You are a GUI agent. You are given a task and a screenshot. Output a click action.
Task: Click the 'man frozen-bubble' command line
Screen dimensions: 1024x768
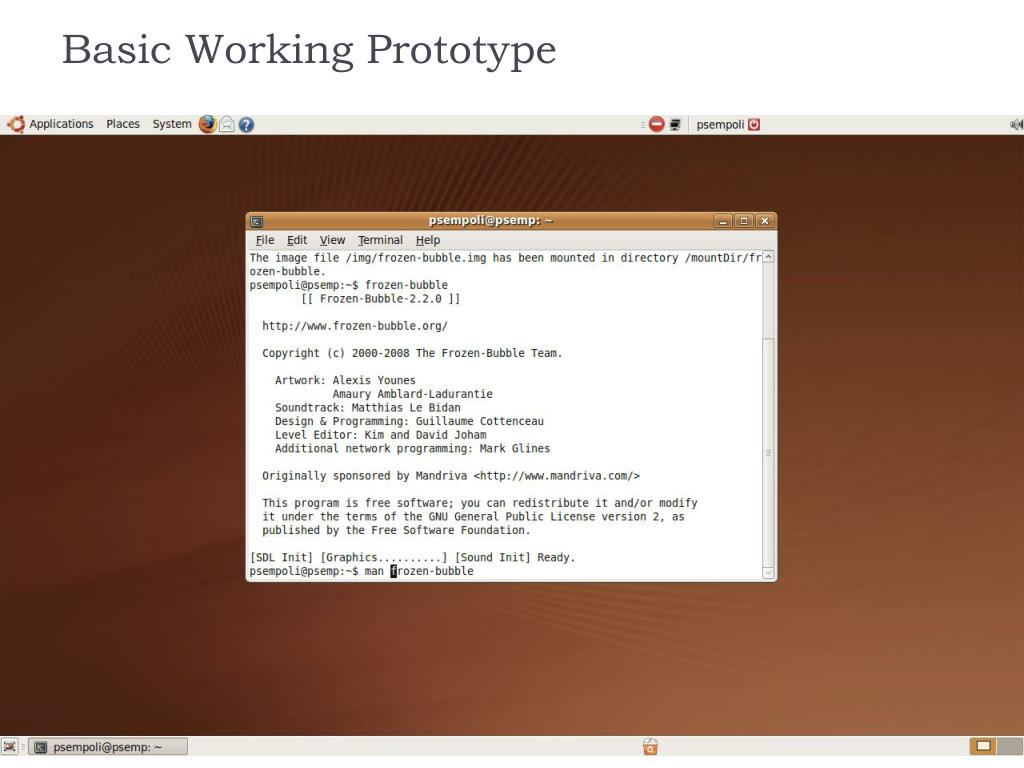[x=361, y=571]
